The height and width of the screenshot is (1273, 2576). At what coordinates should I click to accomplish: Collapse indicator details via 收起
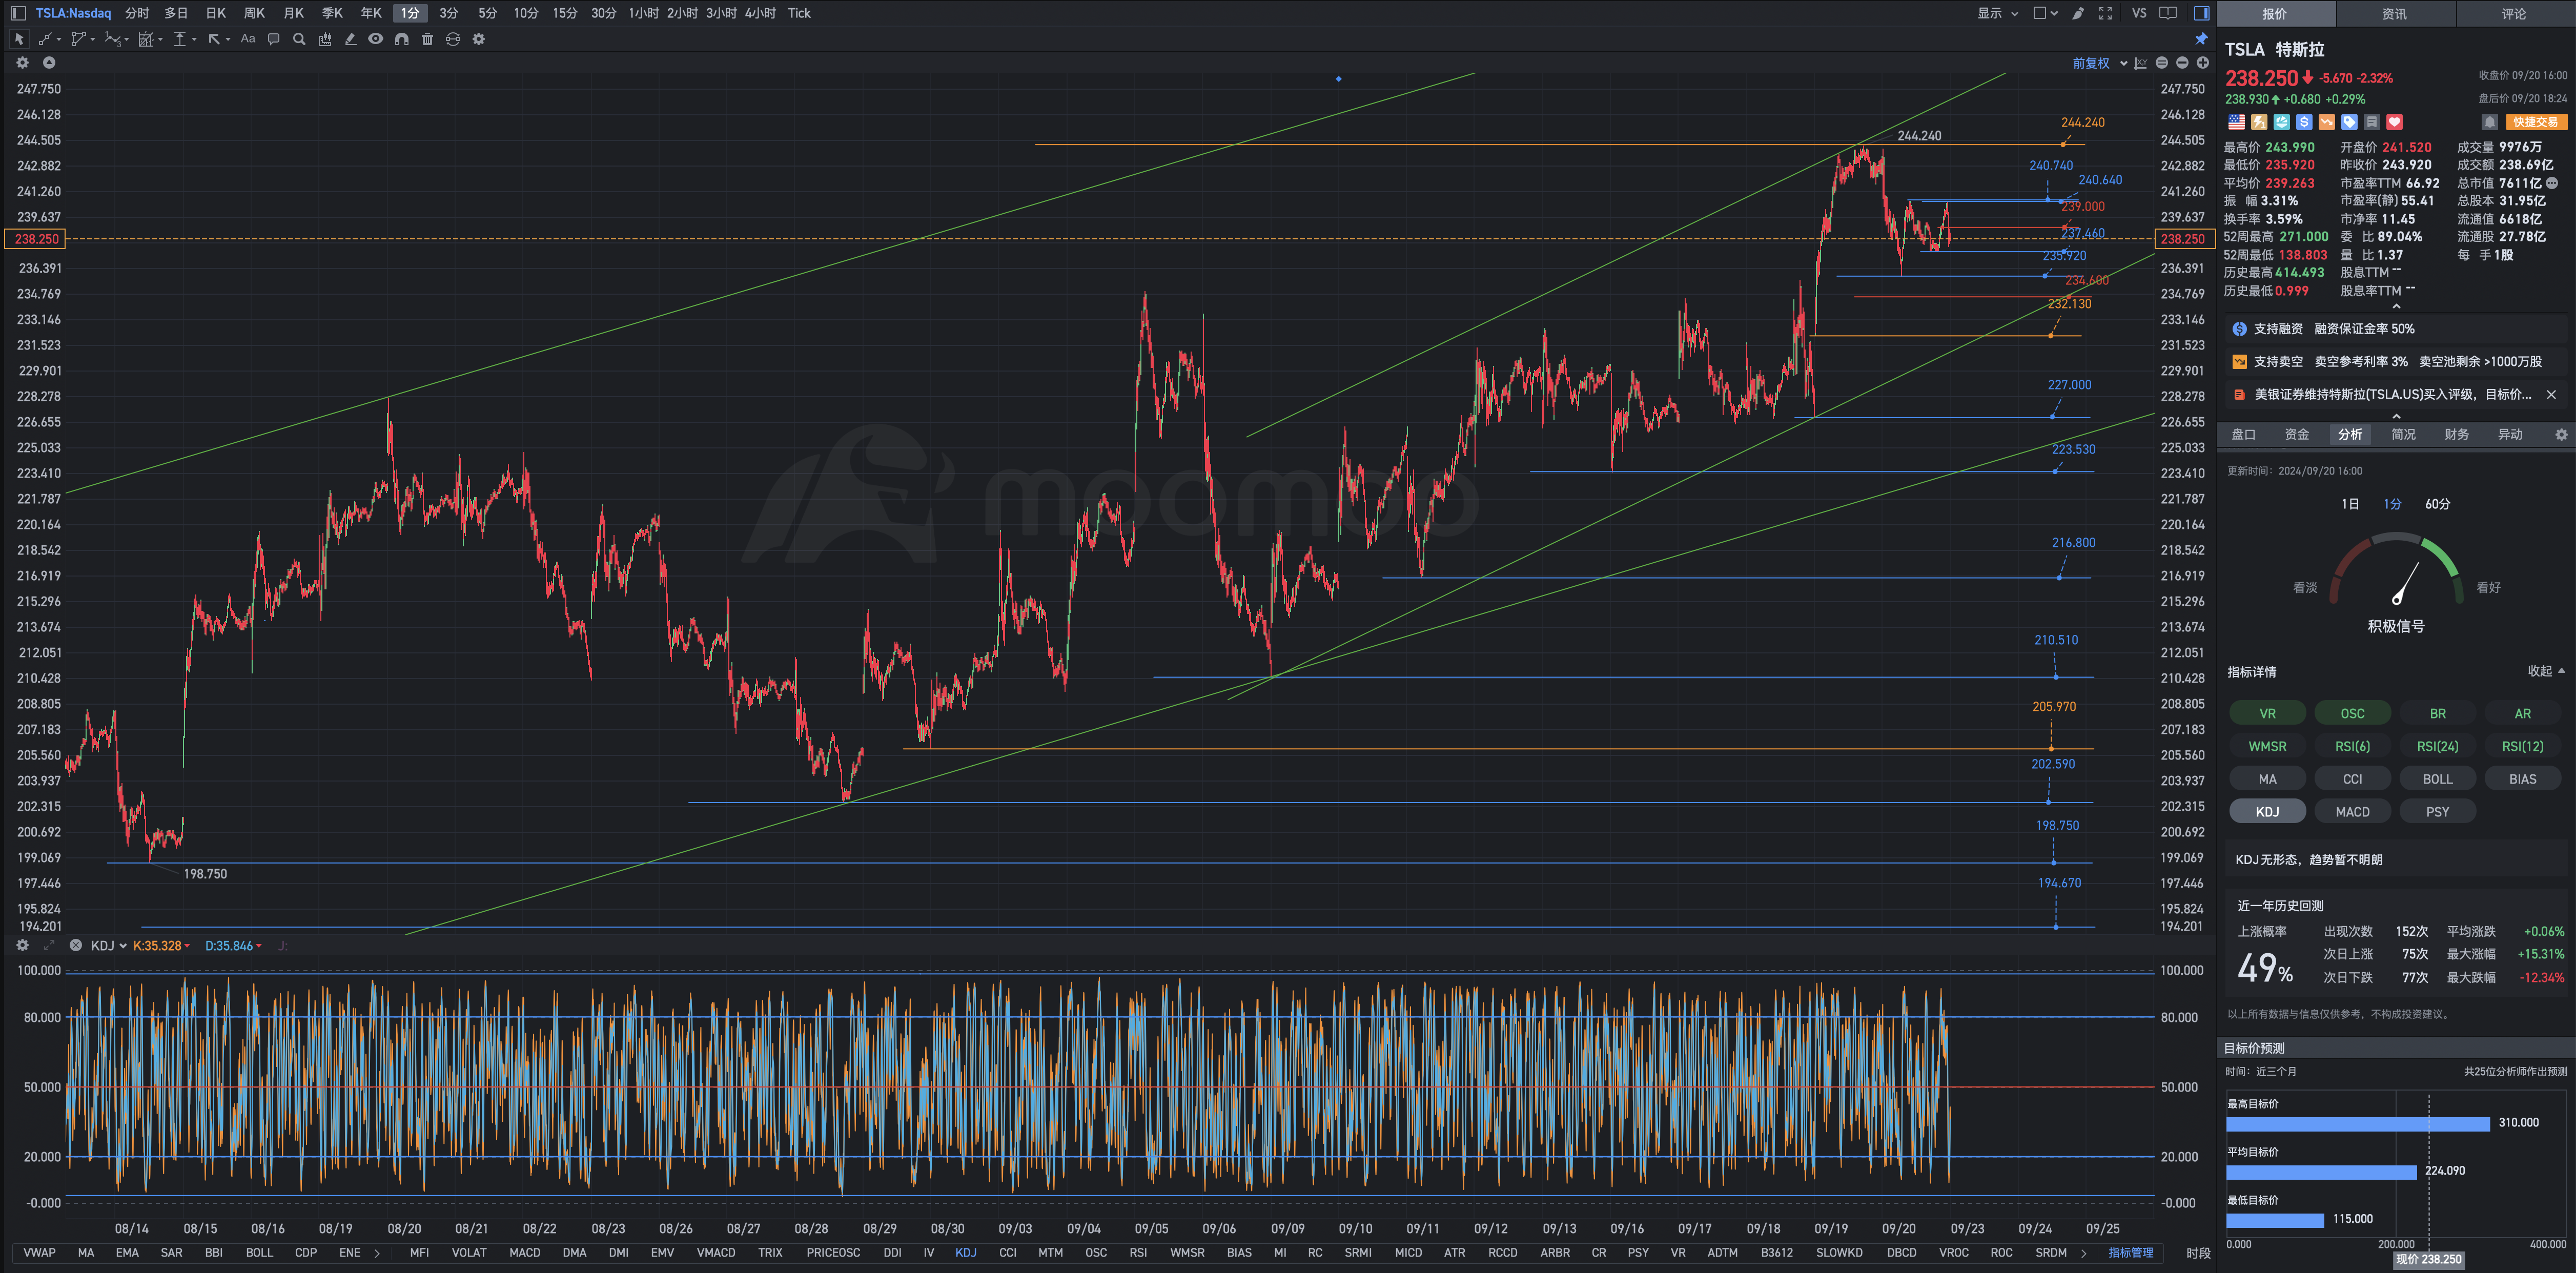(2546, 671)
